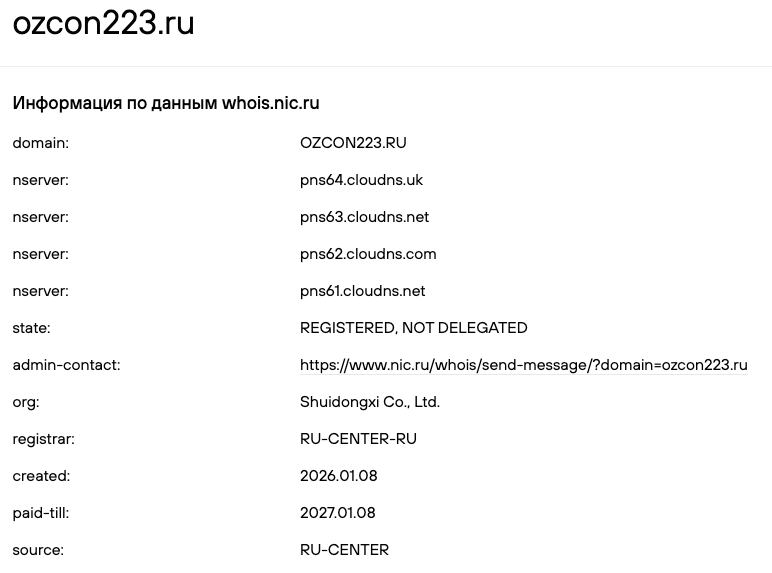Select the pns61.cloudns.net nameserver value

tap(362, 291)
